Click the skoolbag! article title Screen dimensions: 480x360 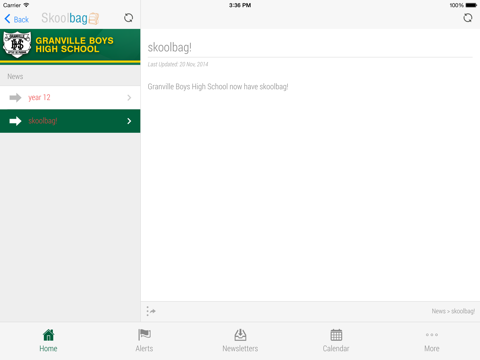click(x=170, y=47)
